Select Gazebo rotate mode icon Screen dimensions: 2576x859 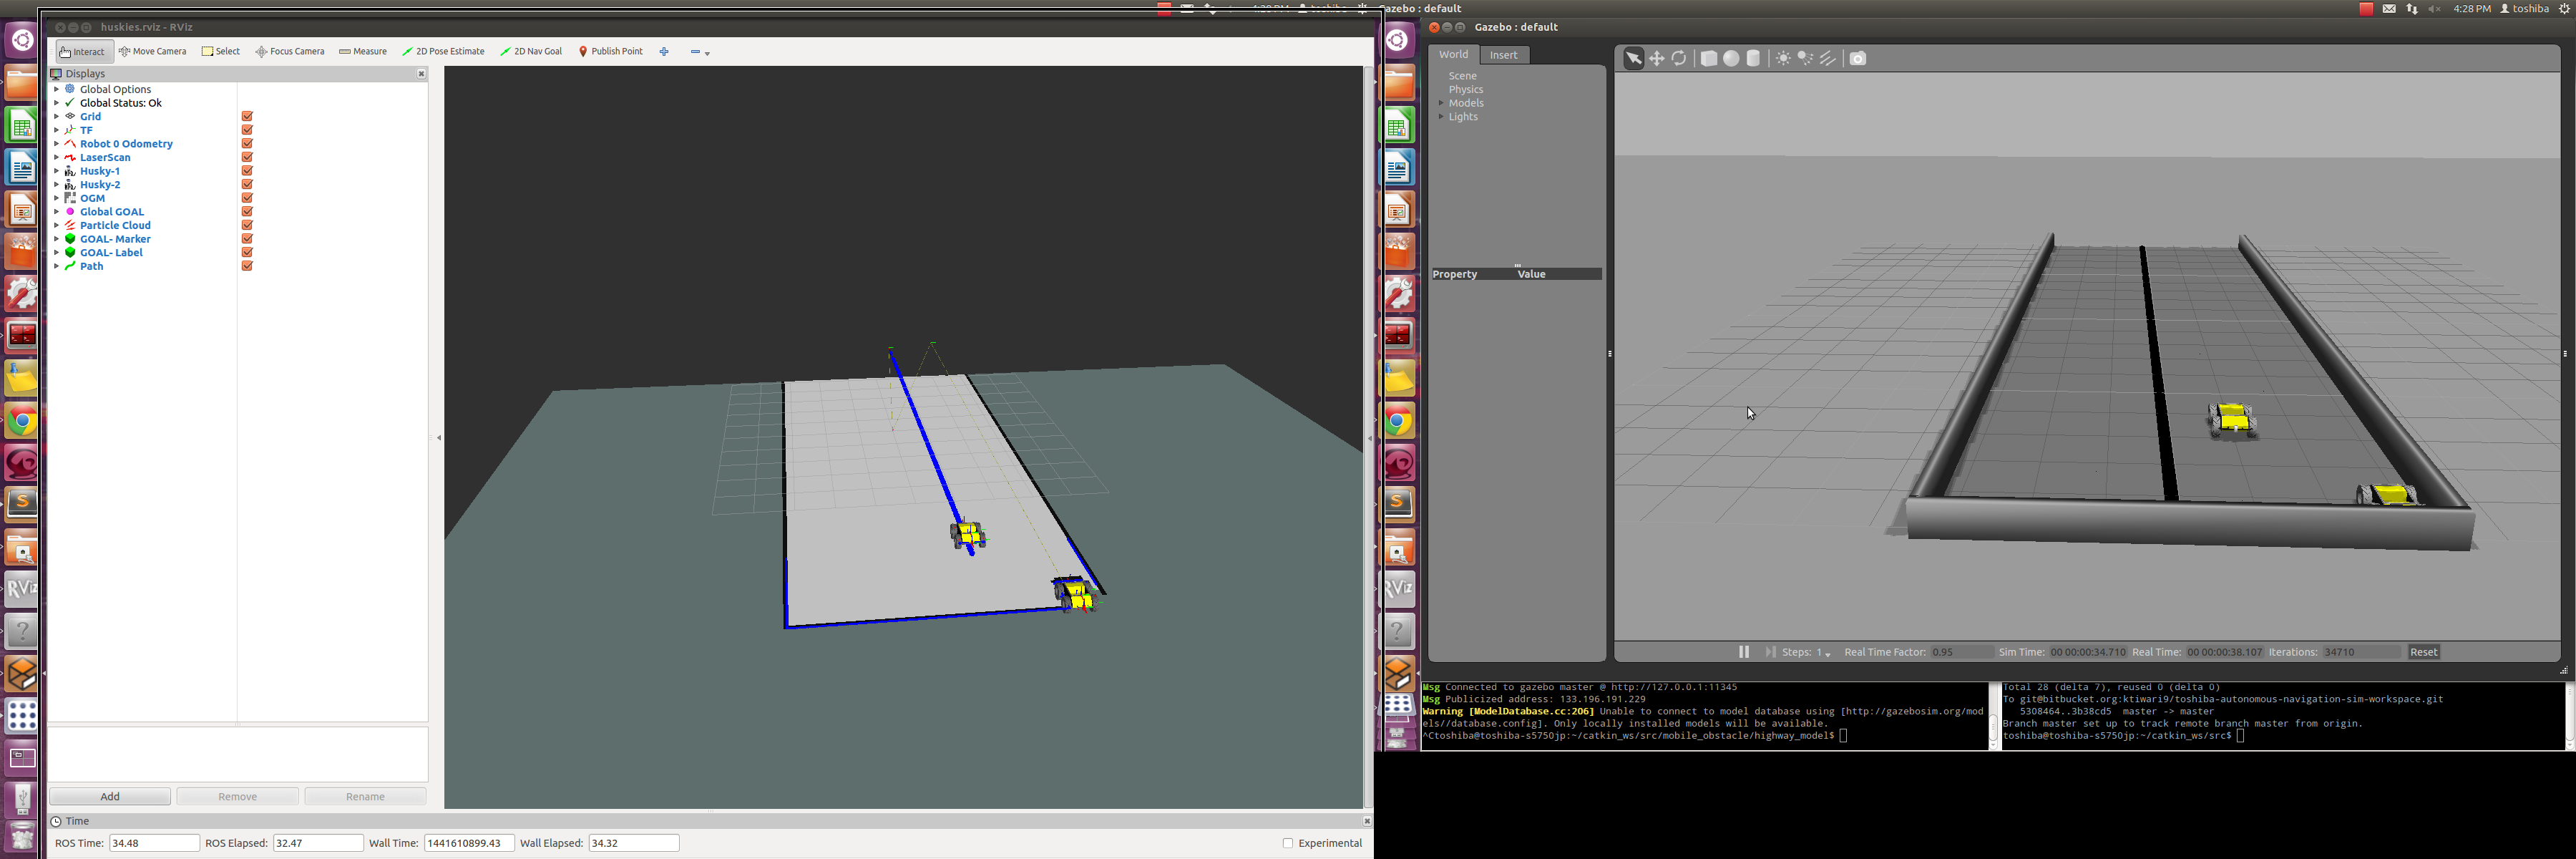point(1680,59)
